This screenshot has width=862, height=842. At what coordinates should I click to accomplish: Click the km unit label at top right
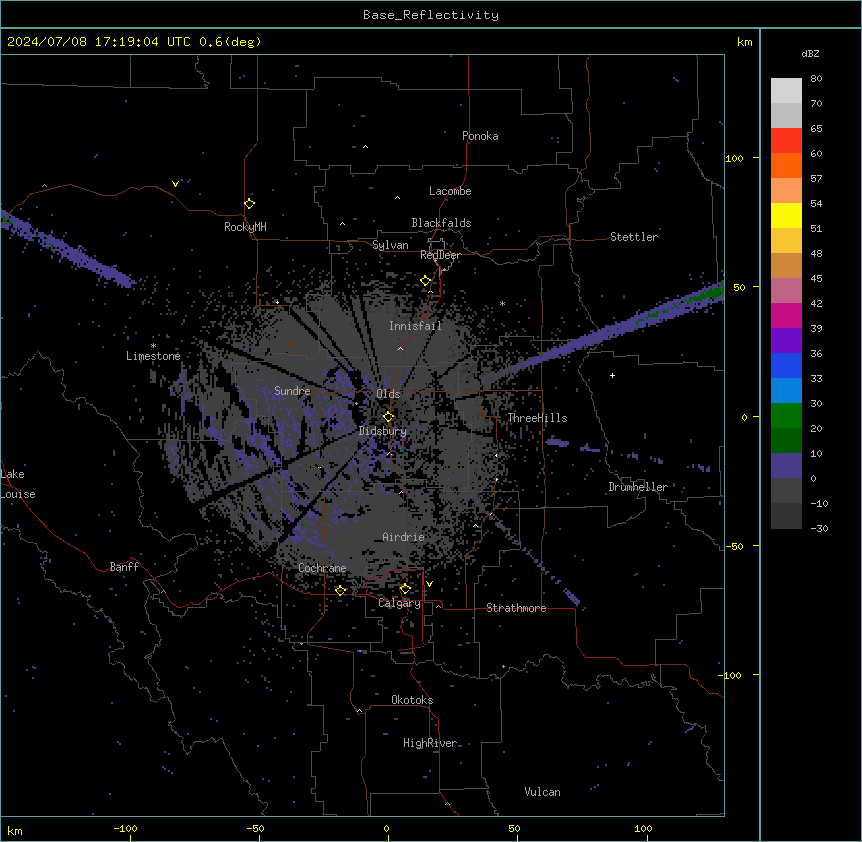click(x=744, y=42)
